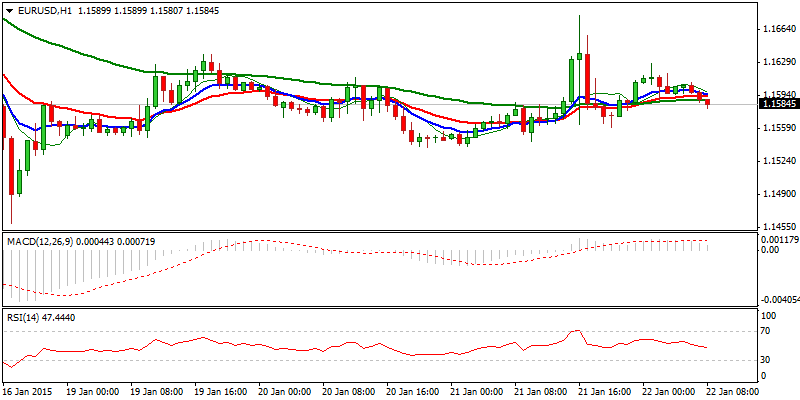Click the RSI scale value 100
This screenshot has height=400, width=800.
point(768,316)
